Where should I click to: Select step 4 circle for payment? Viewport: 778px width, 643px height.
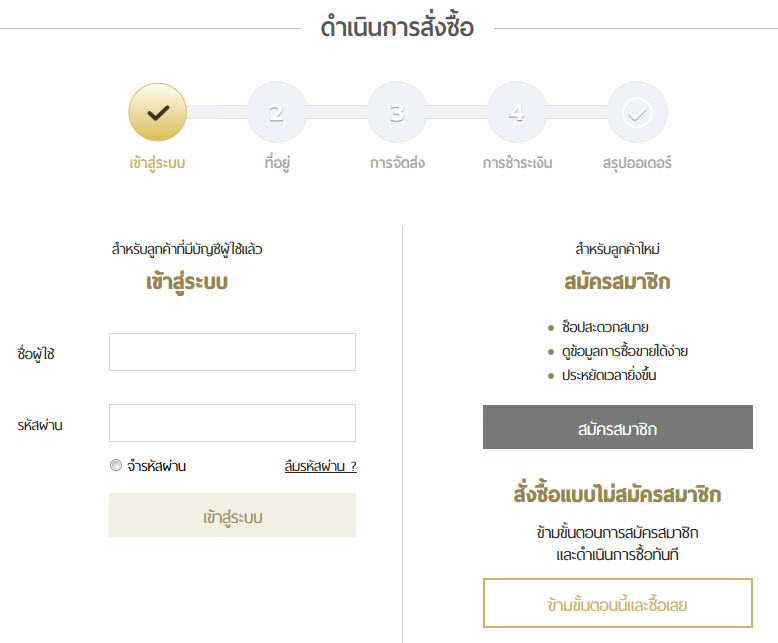coord(517,112)
